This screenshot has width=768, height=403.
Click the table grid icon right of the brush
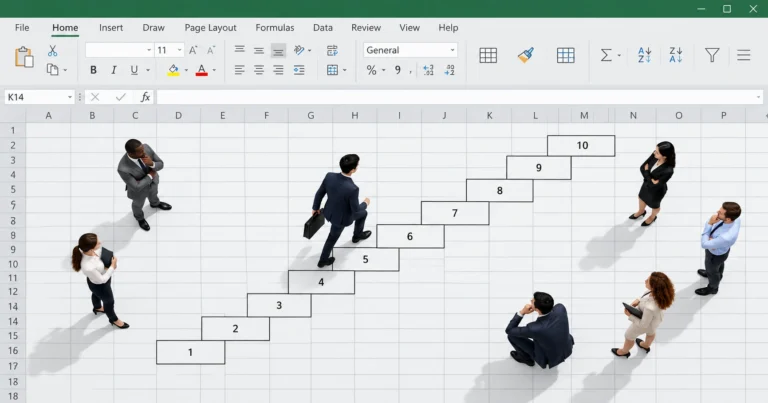click(x=566, y=55)
